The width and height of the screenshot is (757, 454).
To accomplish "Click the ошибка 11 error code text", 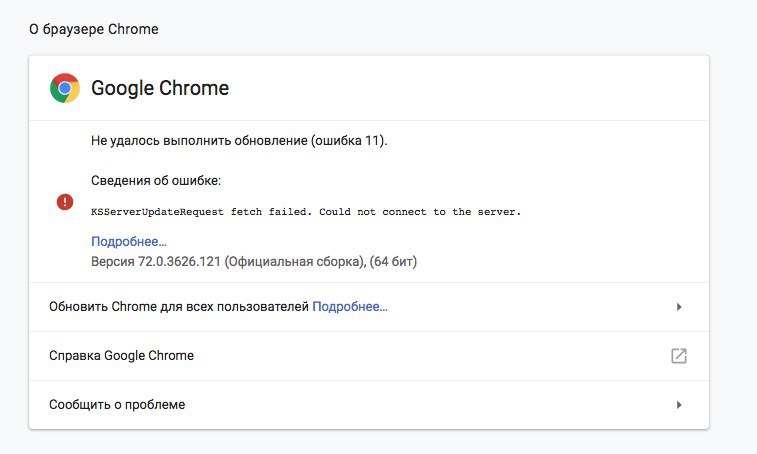I will tap(348, 141).
